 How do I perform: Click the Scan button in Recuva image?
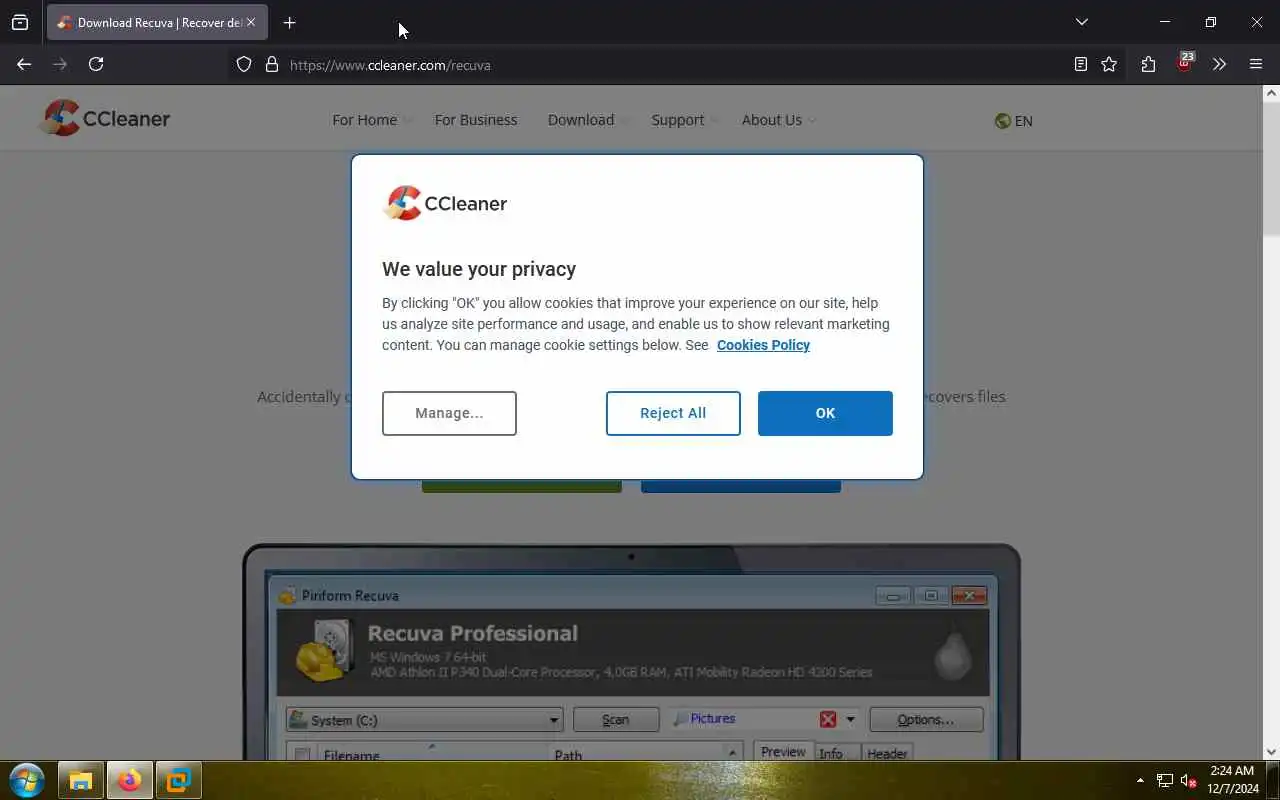tap(615, 720)
